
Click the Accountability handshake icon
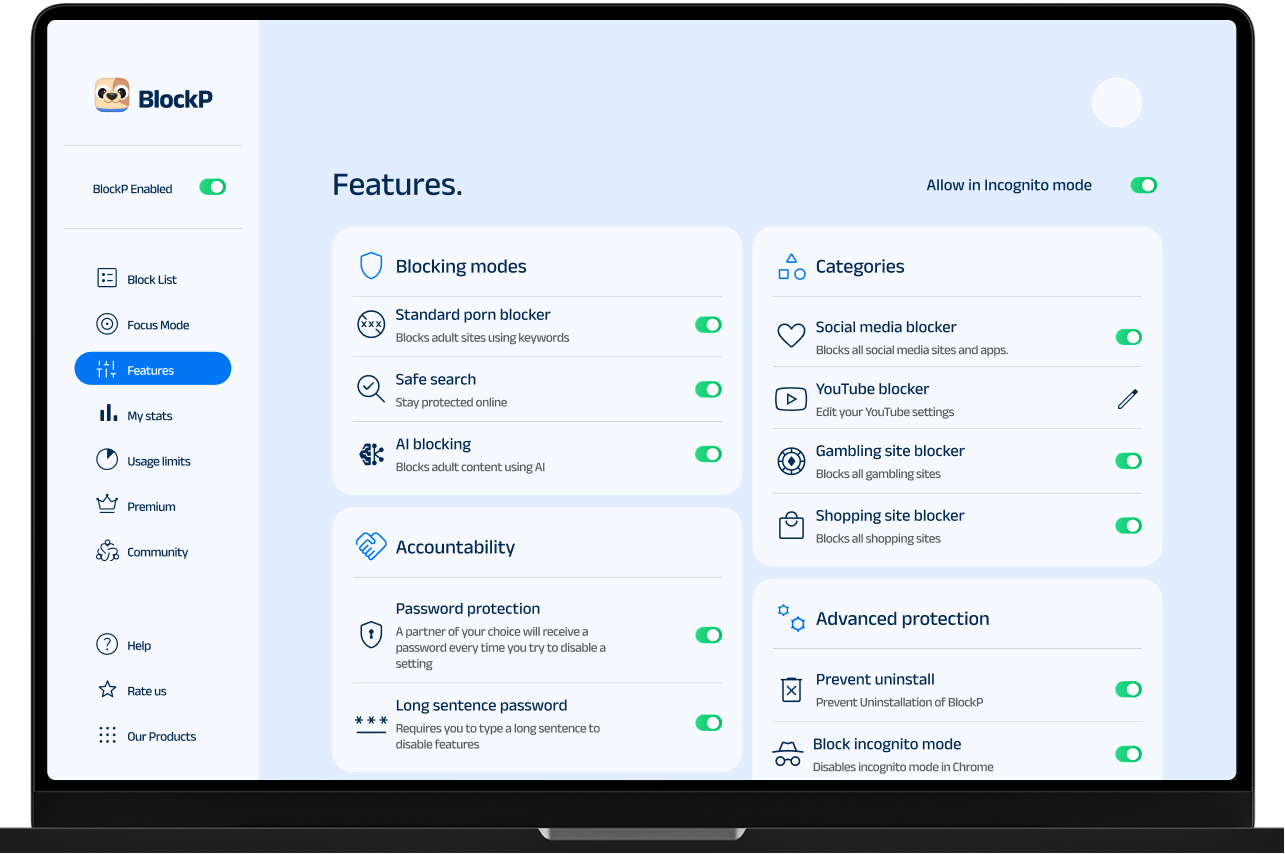point(371,546)
